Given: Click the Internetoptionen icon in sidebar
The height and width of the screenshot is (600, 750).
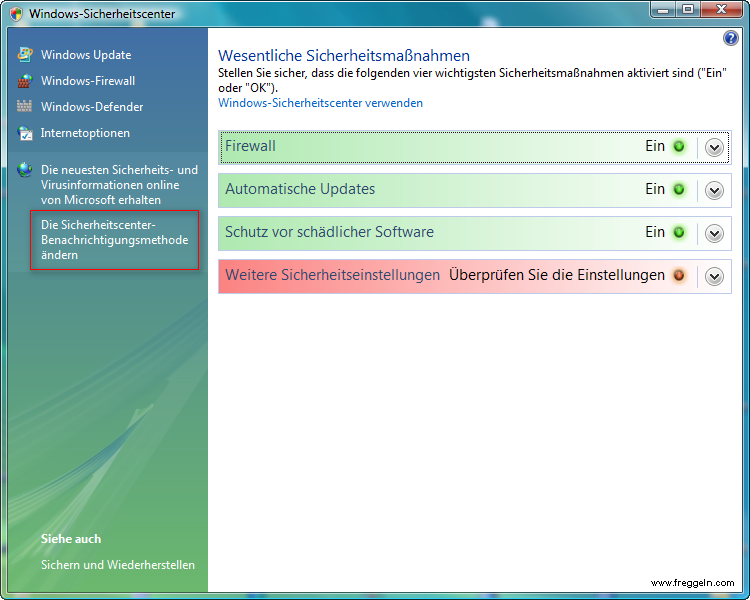Looking at the screenshot, I should pyautogui.click(x=25, y=133).
